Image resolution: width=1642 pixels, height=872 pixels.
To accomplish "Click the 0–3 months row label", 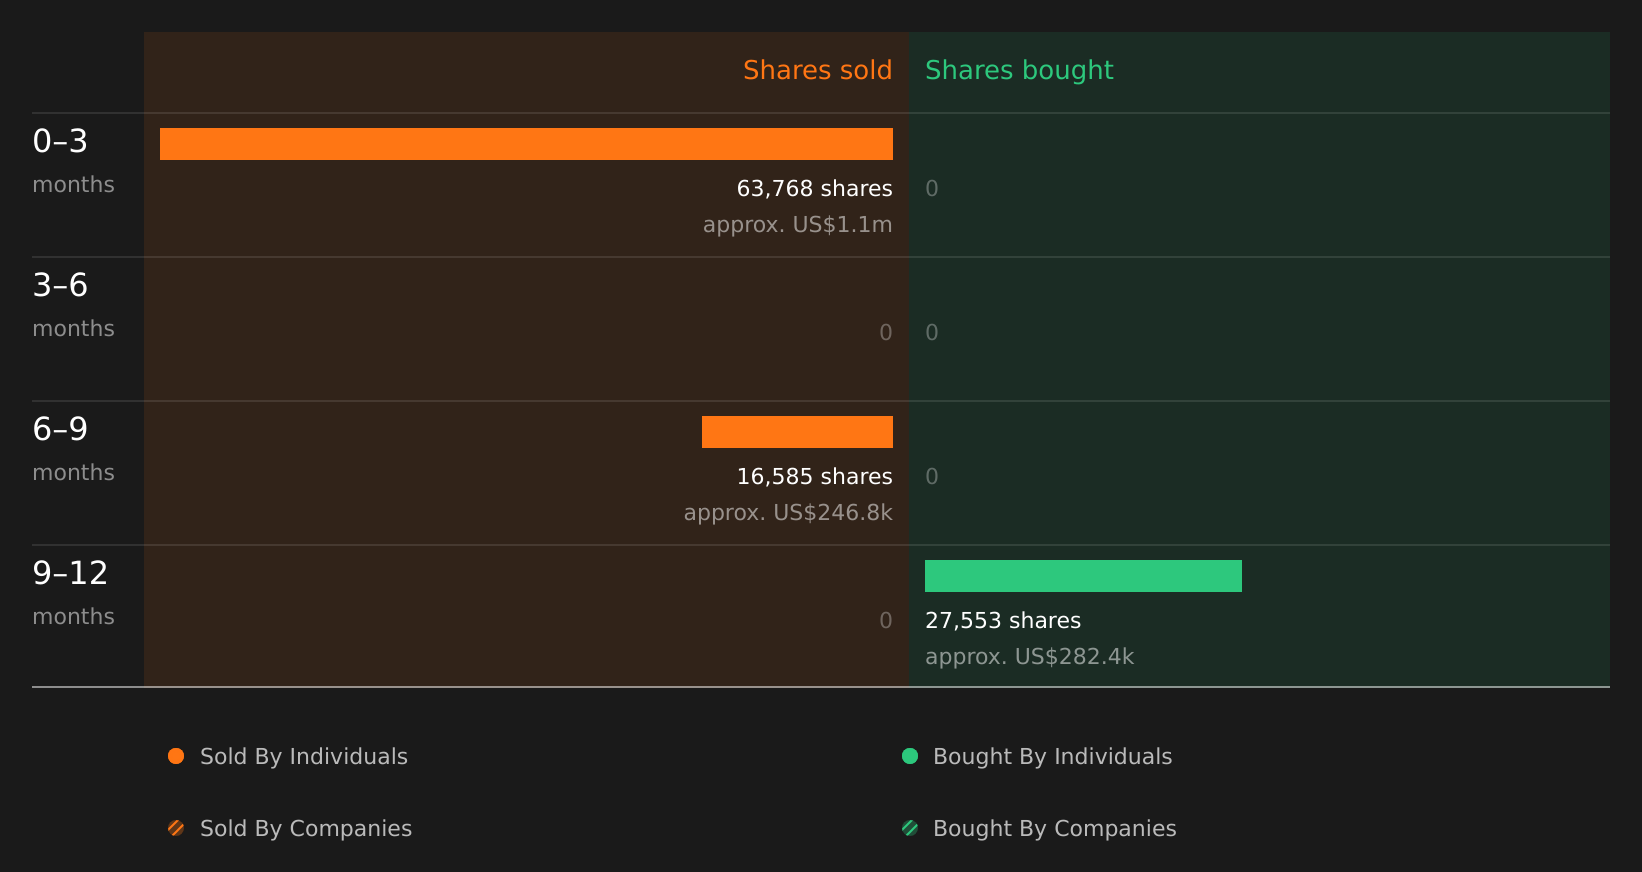I will click(73, 160).
